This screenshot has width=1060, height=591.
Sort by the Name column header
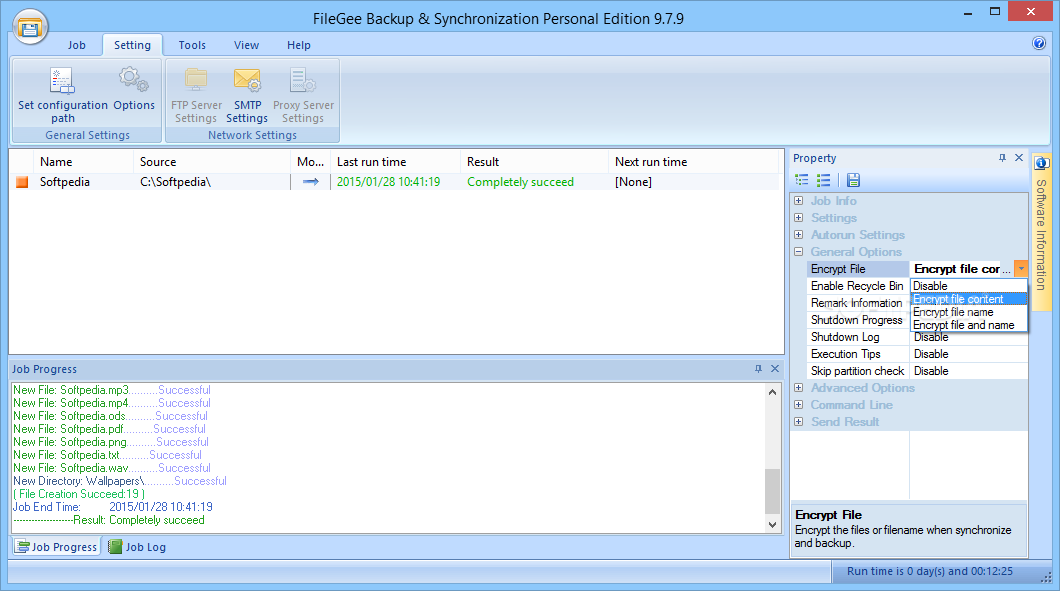pos(82,162)
